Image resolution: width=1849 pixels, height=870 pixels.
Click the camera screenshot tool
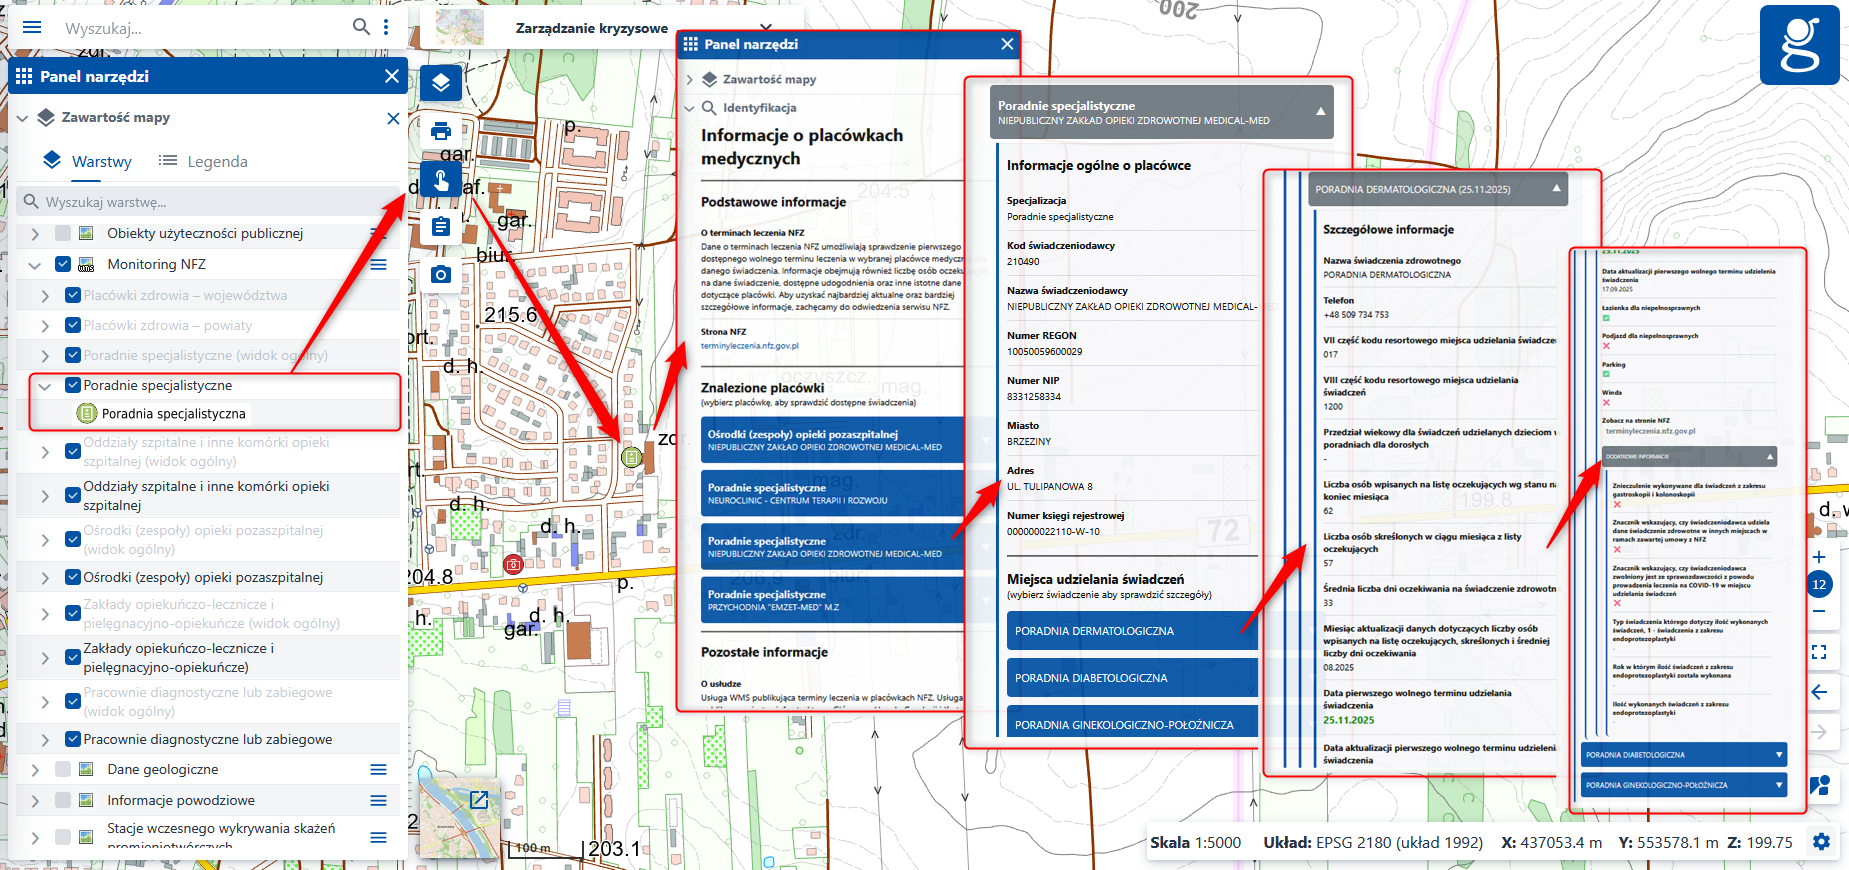(x=441, y=274)
